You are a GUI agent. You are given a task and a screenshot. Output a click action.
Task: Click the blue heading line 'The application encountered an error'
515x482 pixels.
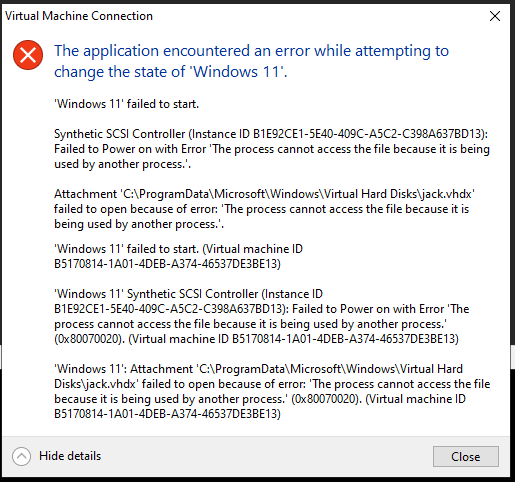(252, 51)
